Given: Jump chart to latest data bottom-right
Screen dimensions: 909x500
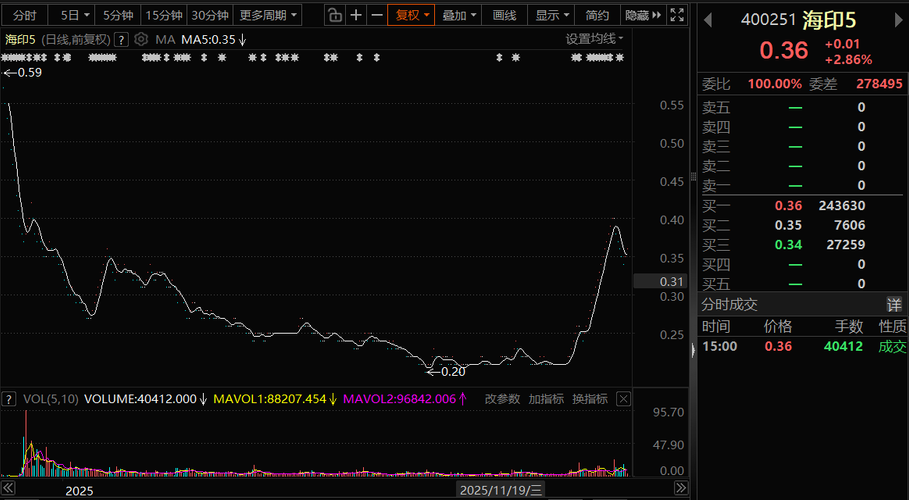Looking at the screenshot, I should point(681,488).
